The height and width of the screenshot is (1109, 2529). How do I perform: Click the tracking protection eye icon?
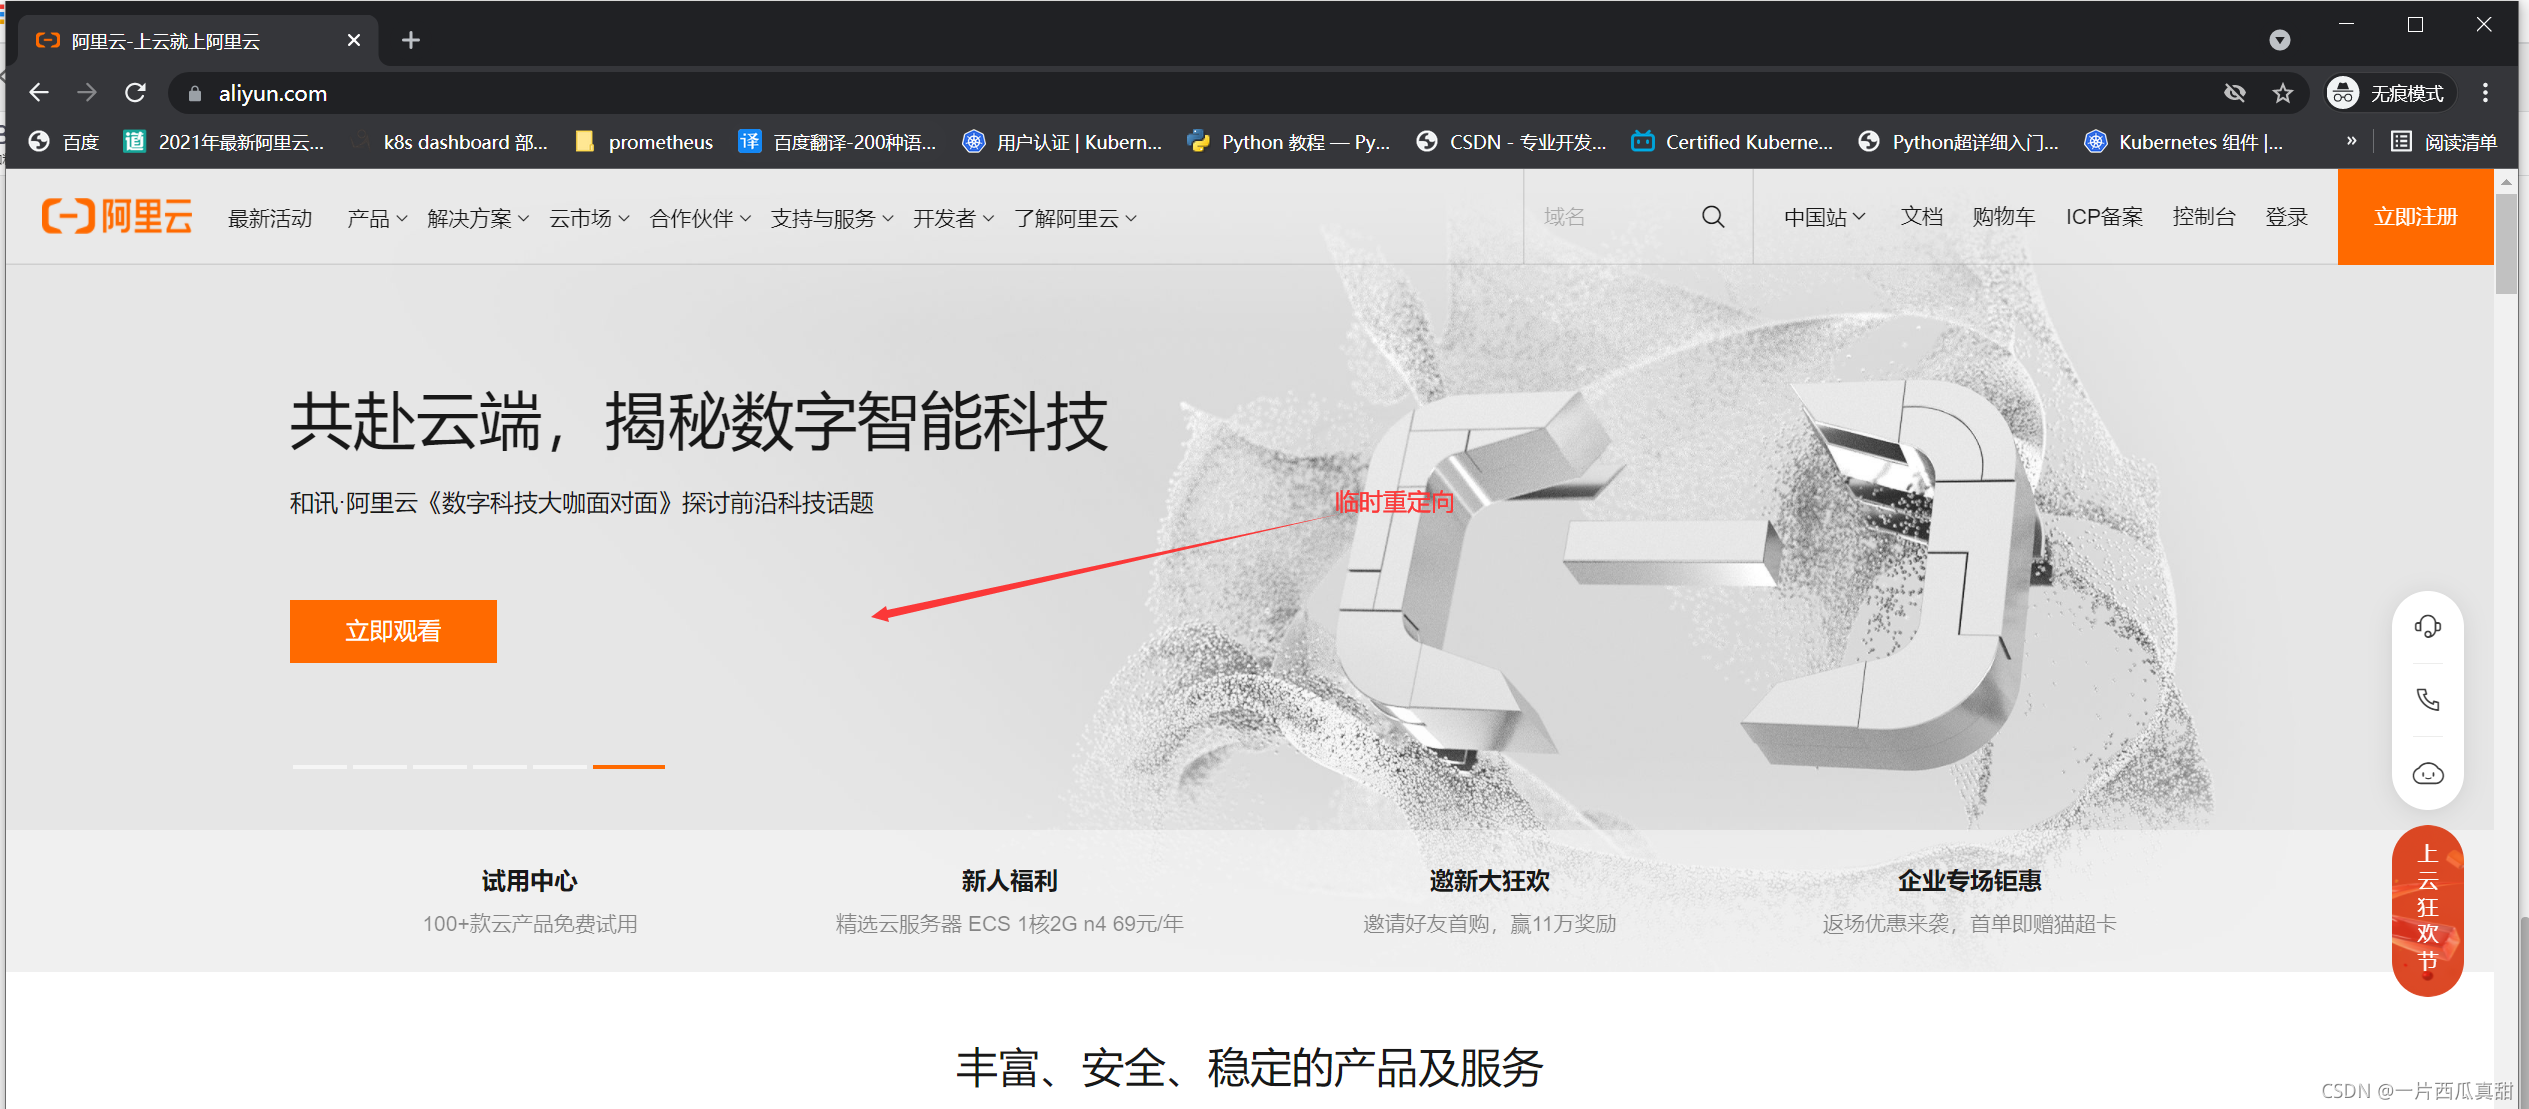2234,93
